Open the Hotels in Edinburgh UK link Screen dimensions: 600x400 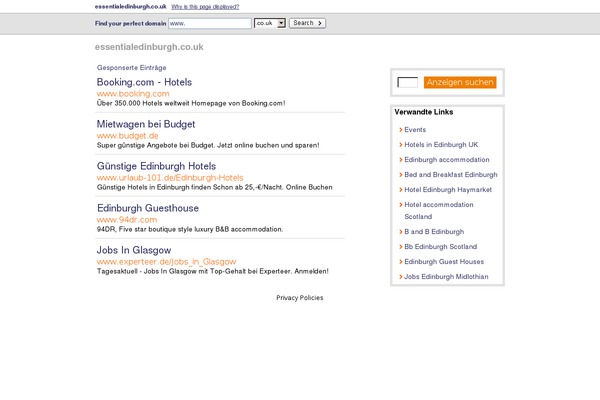tap(441, 145)
